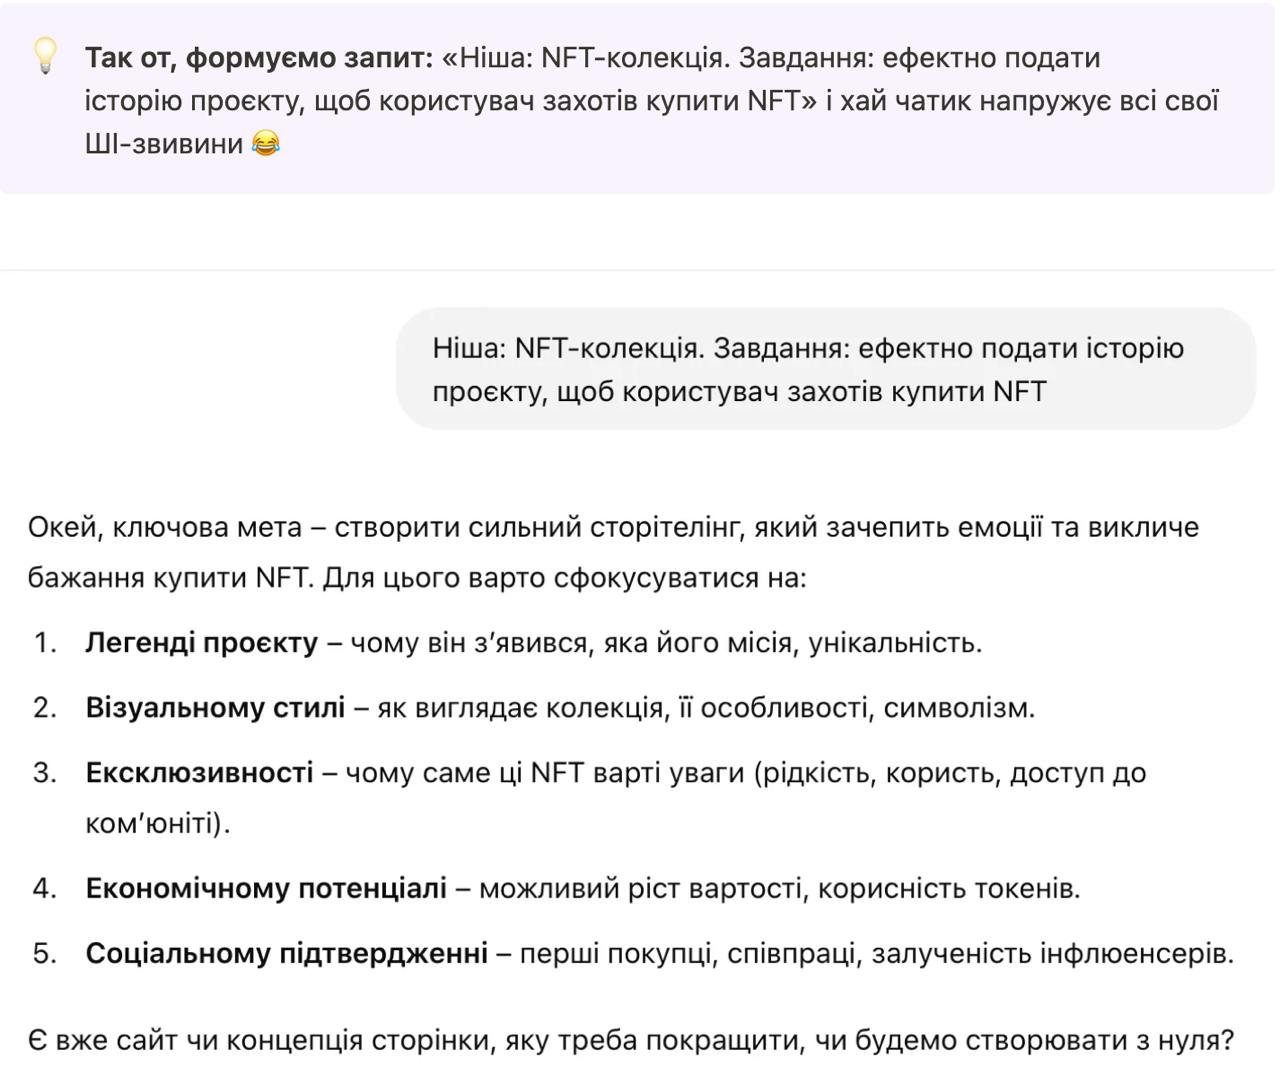1280x1075 pixels.
Task: Click the bold term 'Ексклюзивності'
Action: tap(199, 772)
